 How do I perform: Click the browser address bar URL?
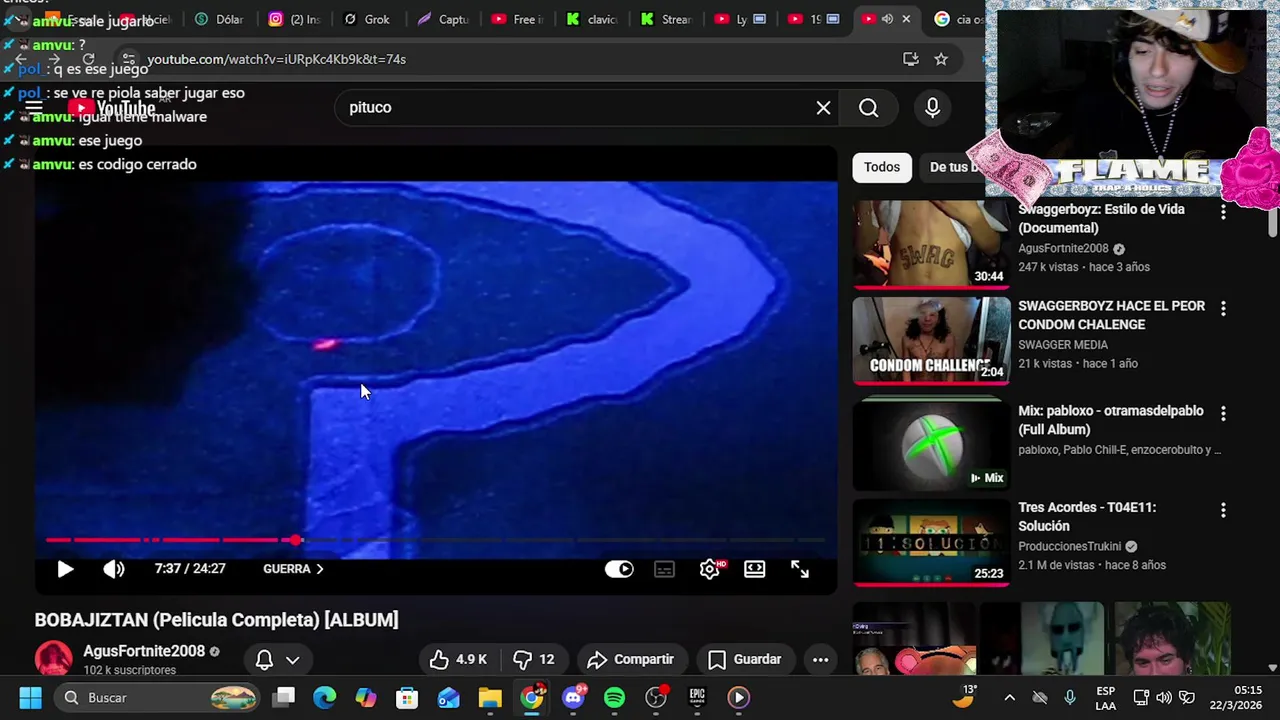coord(276,59)
